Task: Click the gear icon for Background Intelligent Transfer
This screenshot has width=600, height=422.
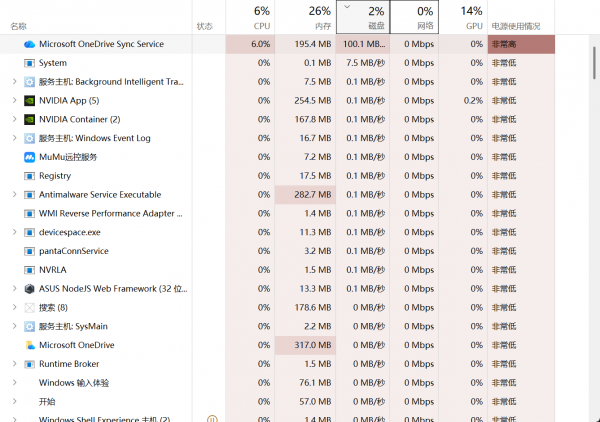Action: pyautogui.click(x=29, y=82)
